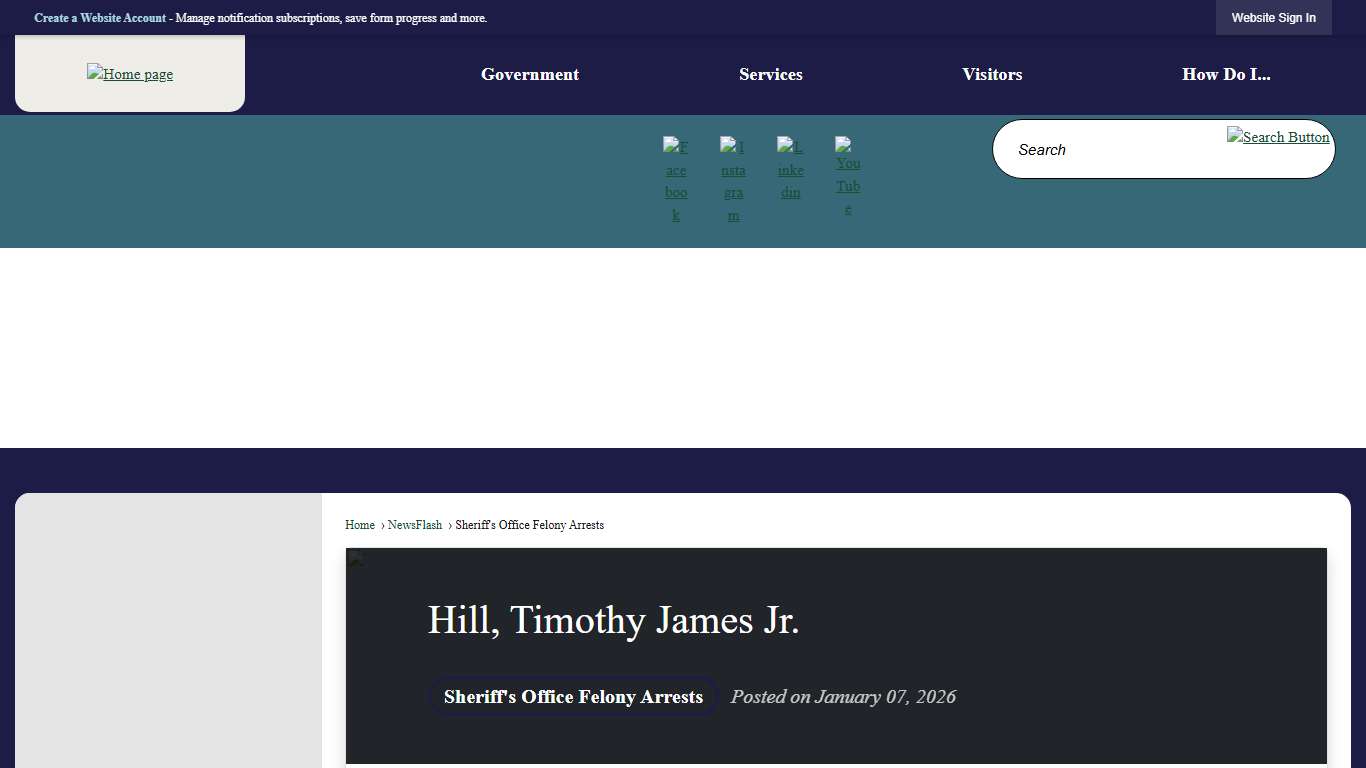The image size is (1366, 768).
Task: Click the Home breadcrumb link
Action: click(x=359, y=525)
